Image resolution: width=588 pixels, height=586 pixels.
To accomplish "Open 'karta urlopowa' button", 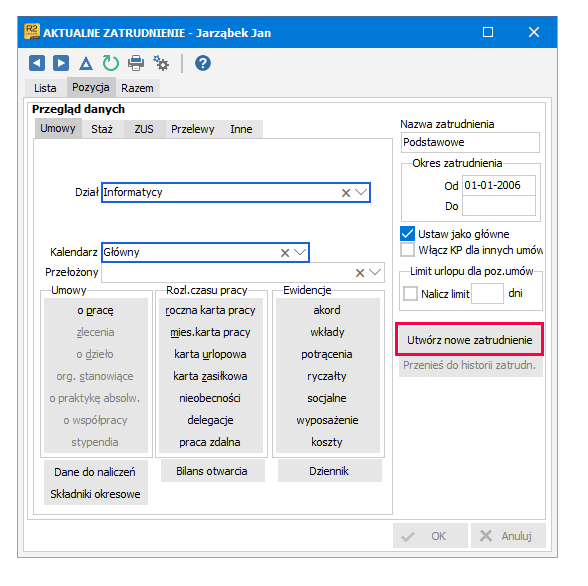I will tap(210, 354).
